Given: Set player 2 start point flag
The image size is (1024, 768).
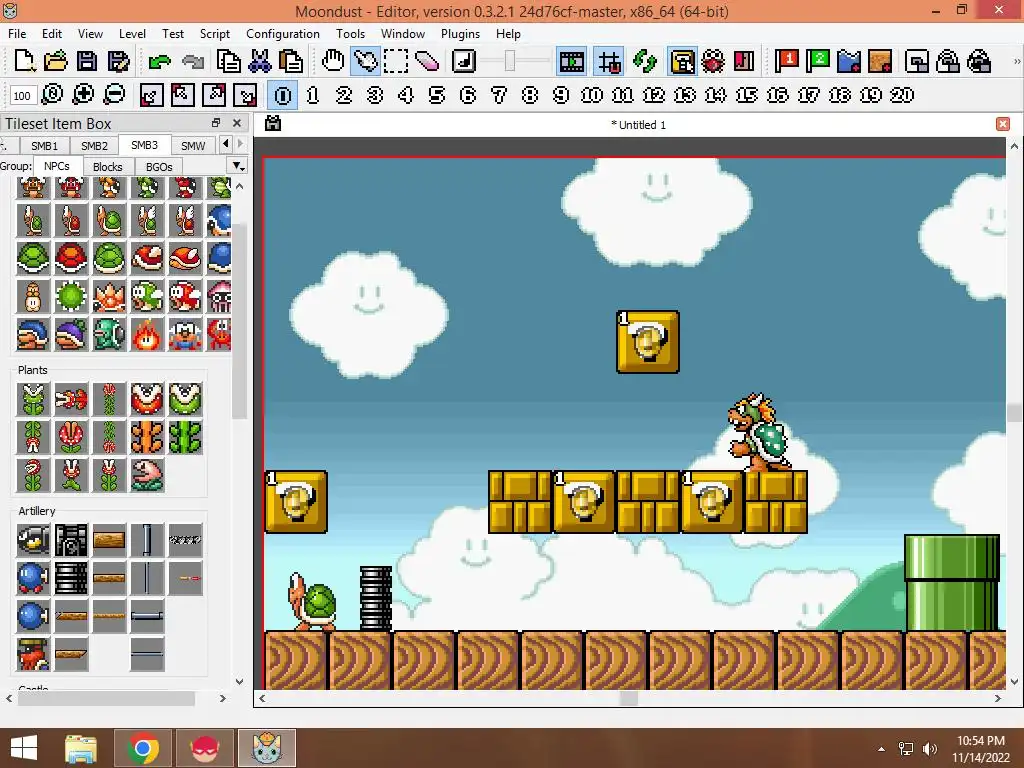Looking at the screenshot, I should click(818, 61).
